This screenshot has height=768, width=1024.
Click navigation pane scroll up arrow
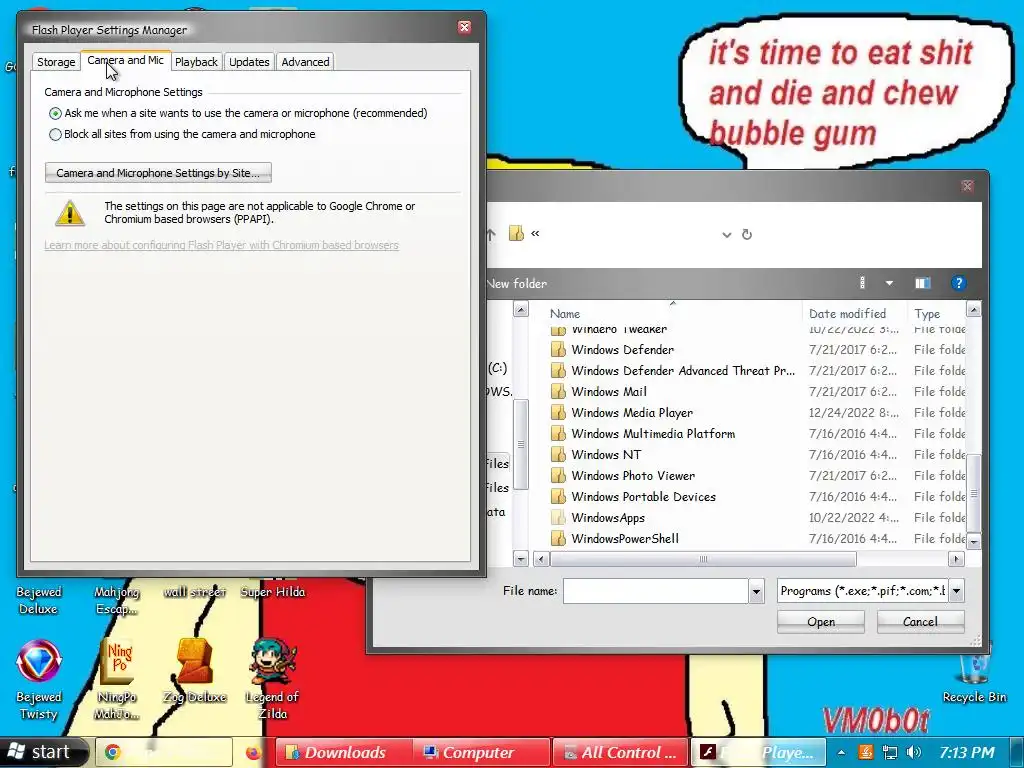click(520, 310)
